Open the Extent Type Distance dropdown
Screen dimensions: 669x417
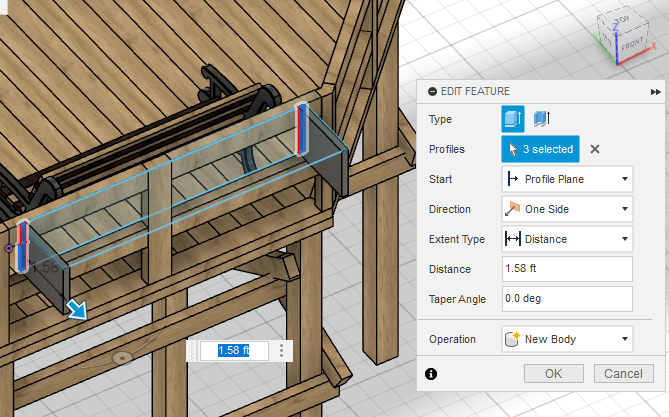[567, 239]
